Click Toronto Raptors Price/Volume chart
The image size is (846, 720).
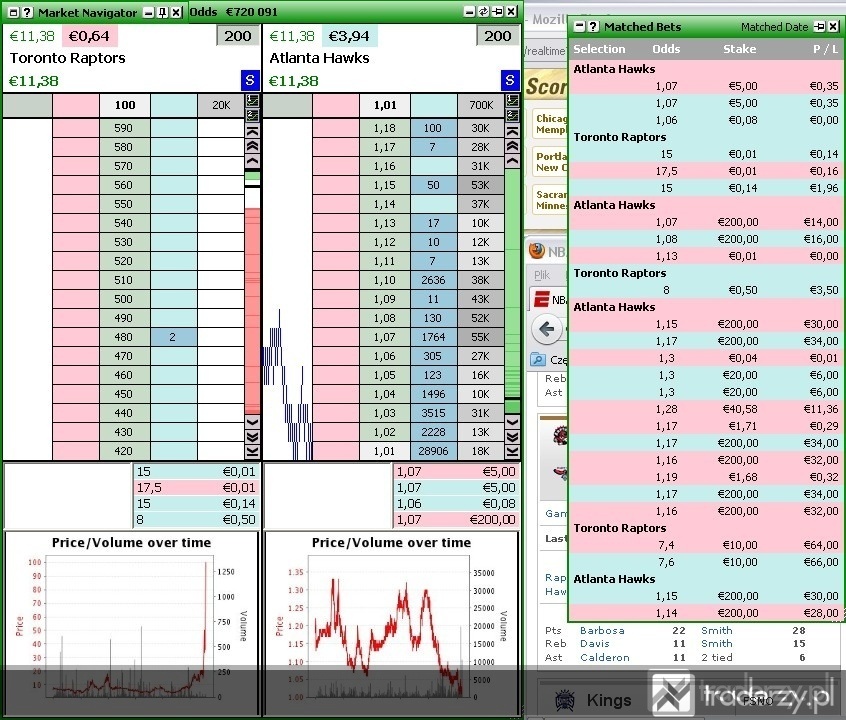coord(131,624)
